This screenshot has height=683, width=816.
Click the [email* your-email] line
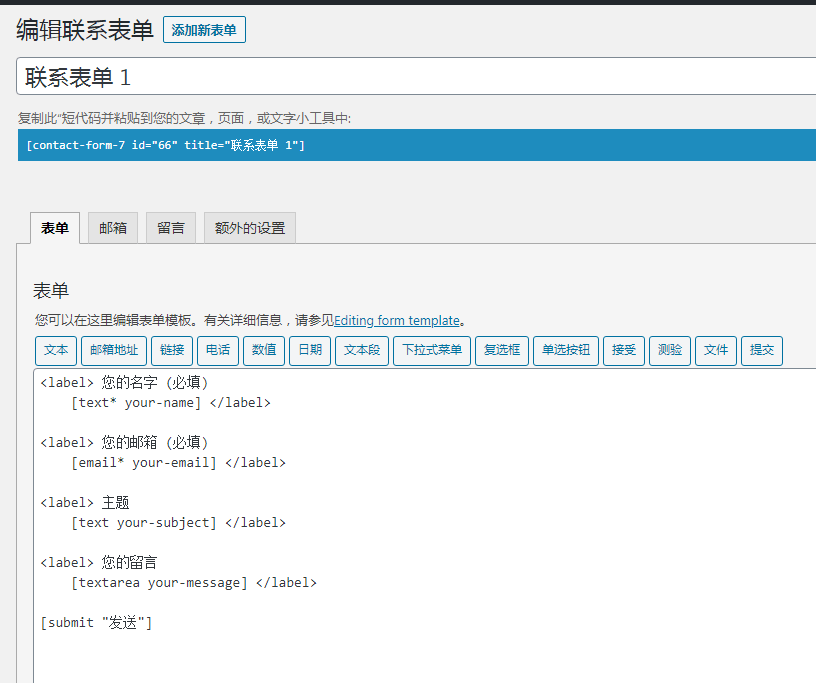[x=178, y=463]
